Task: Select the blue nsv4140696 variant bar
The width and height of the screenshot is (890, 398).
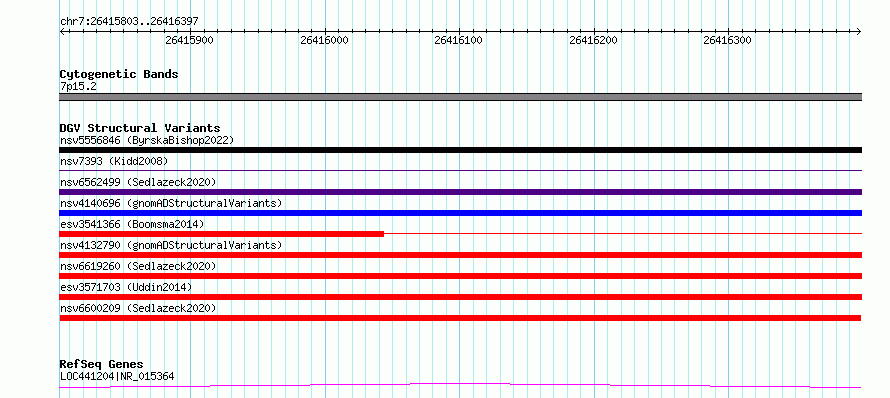Action: point(460,213)
